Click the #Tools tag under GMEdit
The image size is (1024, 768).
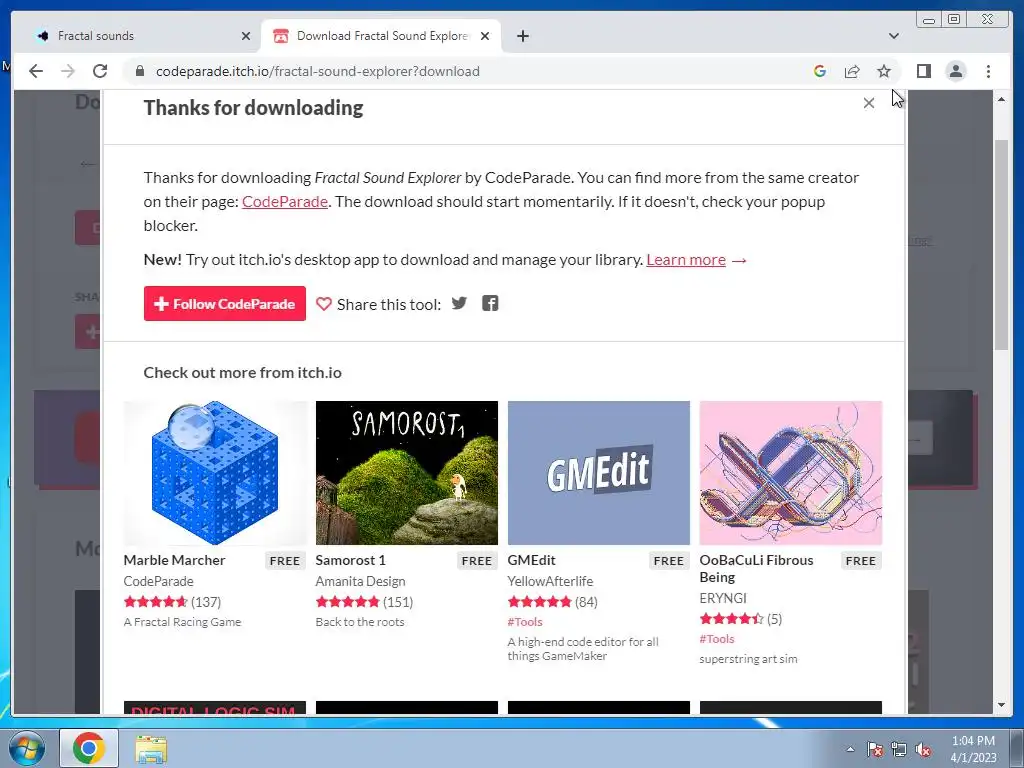point(525,622)
